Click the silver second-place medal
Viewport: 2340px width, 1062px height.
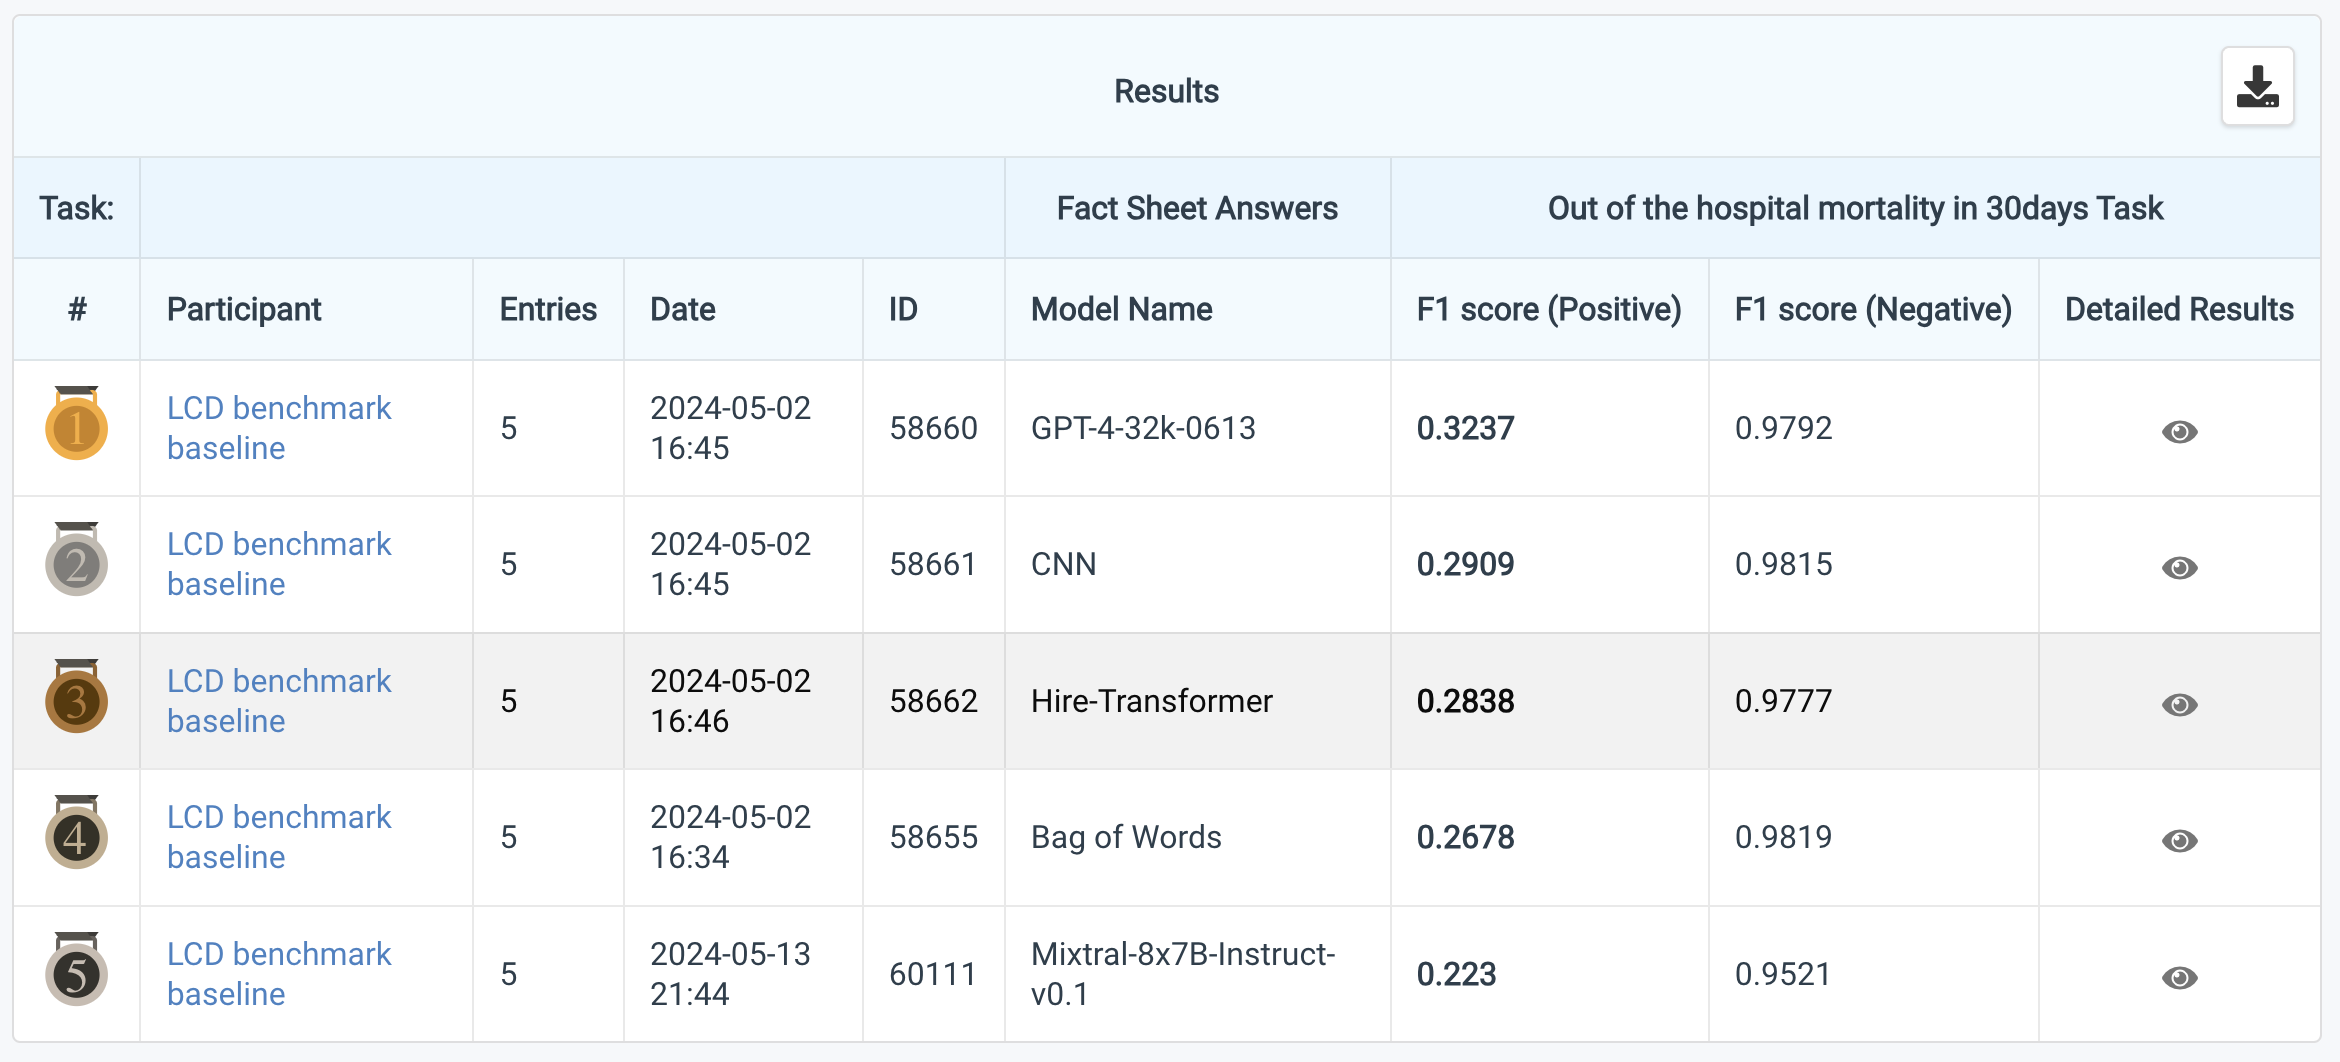[76, 561]
